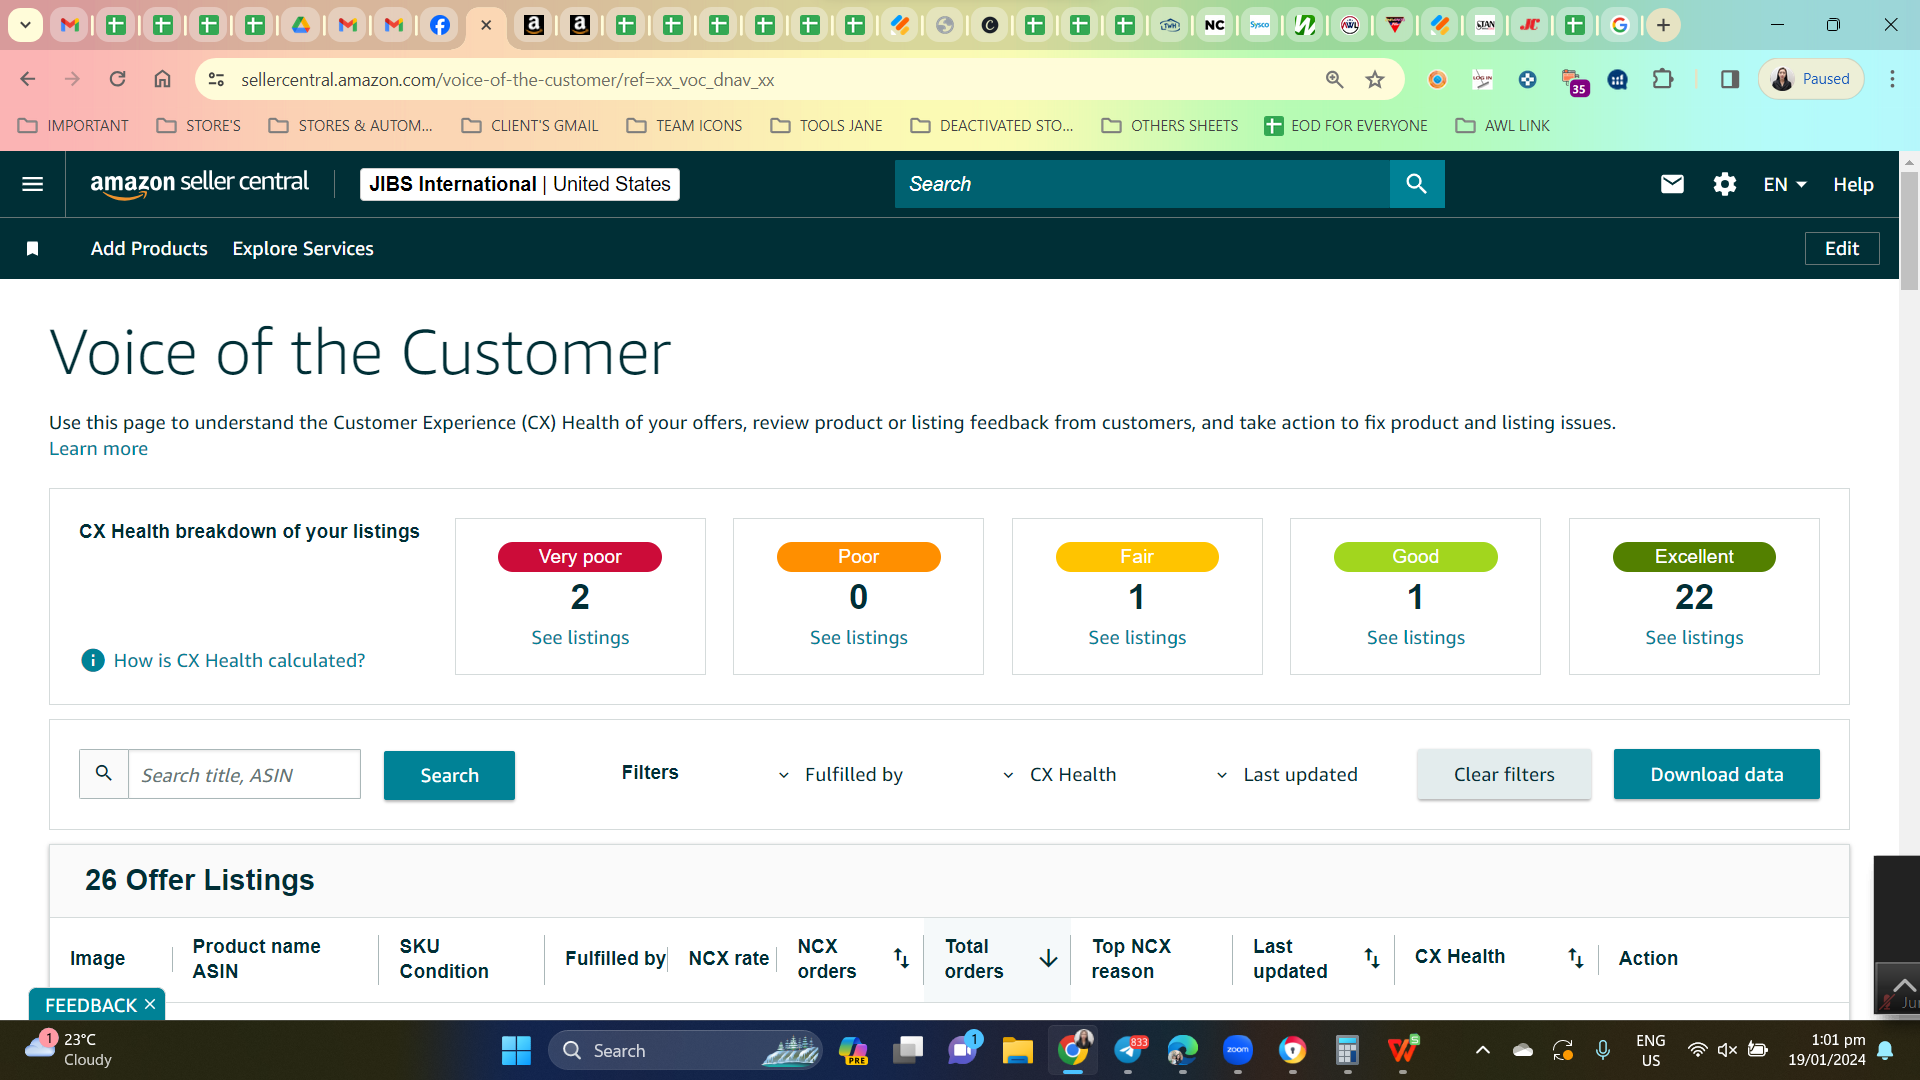The height and width of the screenshot is (1080, 1920).
Task: Open the browser extensions puzzle icon
Action: click(x=1663, y=79)
